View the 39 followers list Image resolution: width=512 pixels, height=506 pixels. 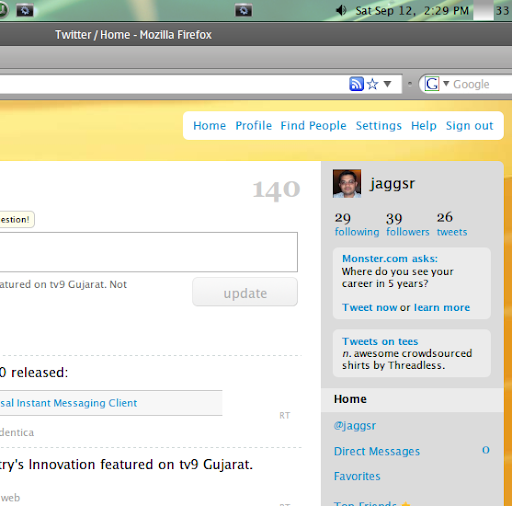point(408,225)
